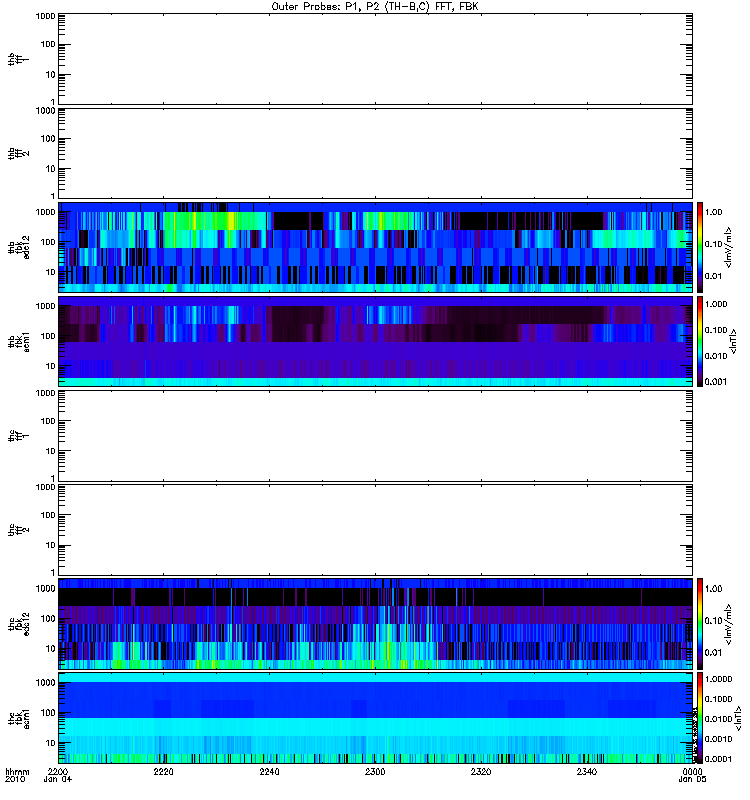Click the '<|mV/m|>' unit label beside thc edc12

point(729,624)
